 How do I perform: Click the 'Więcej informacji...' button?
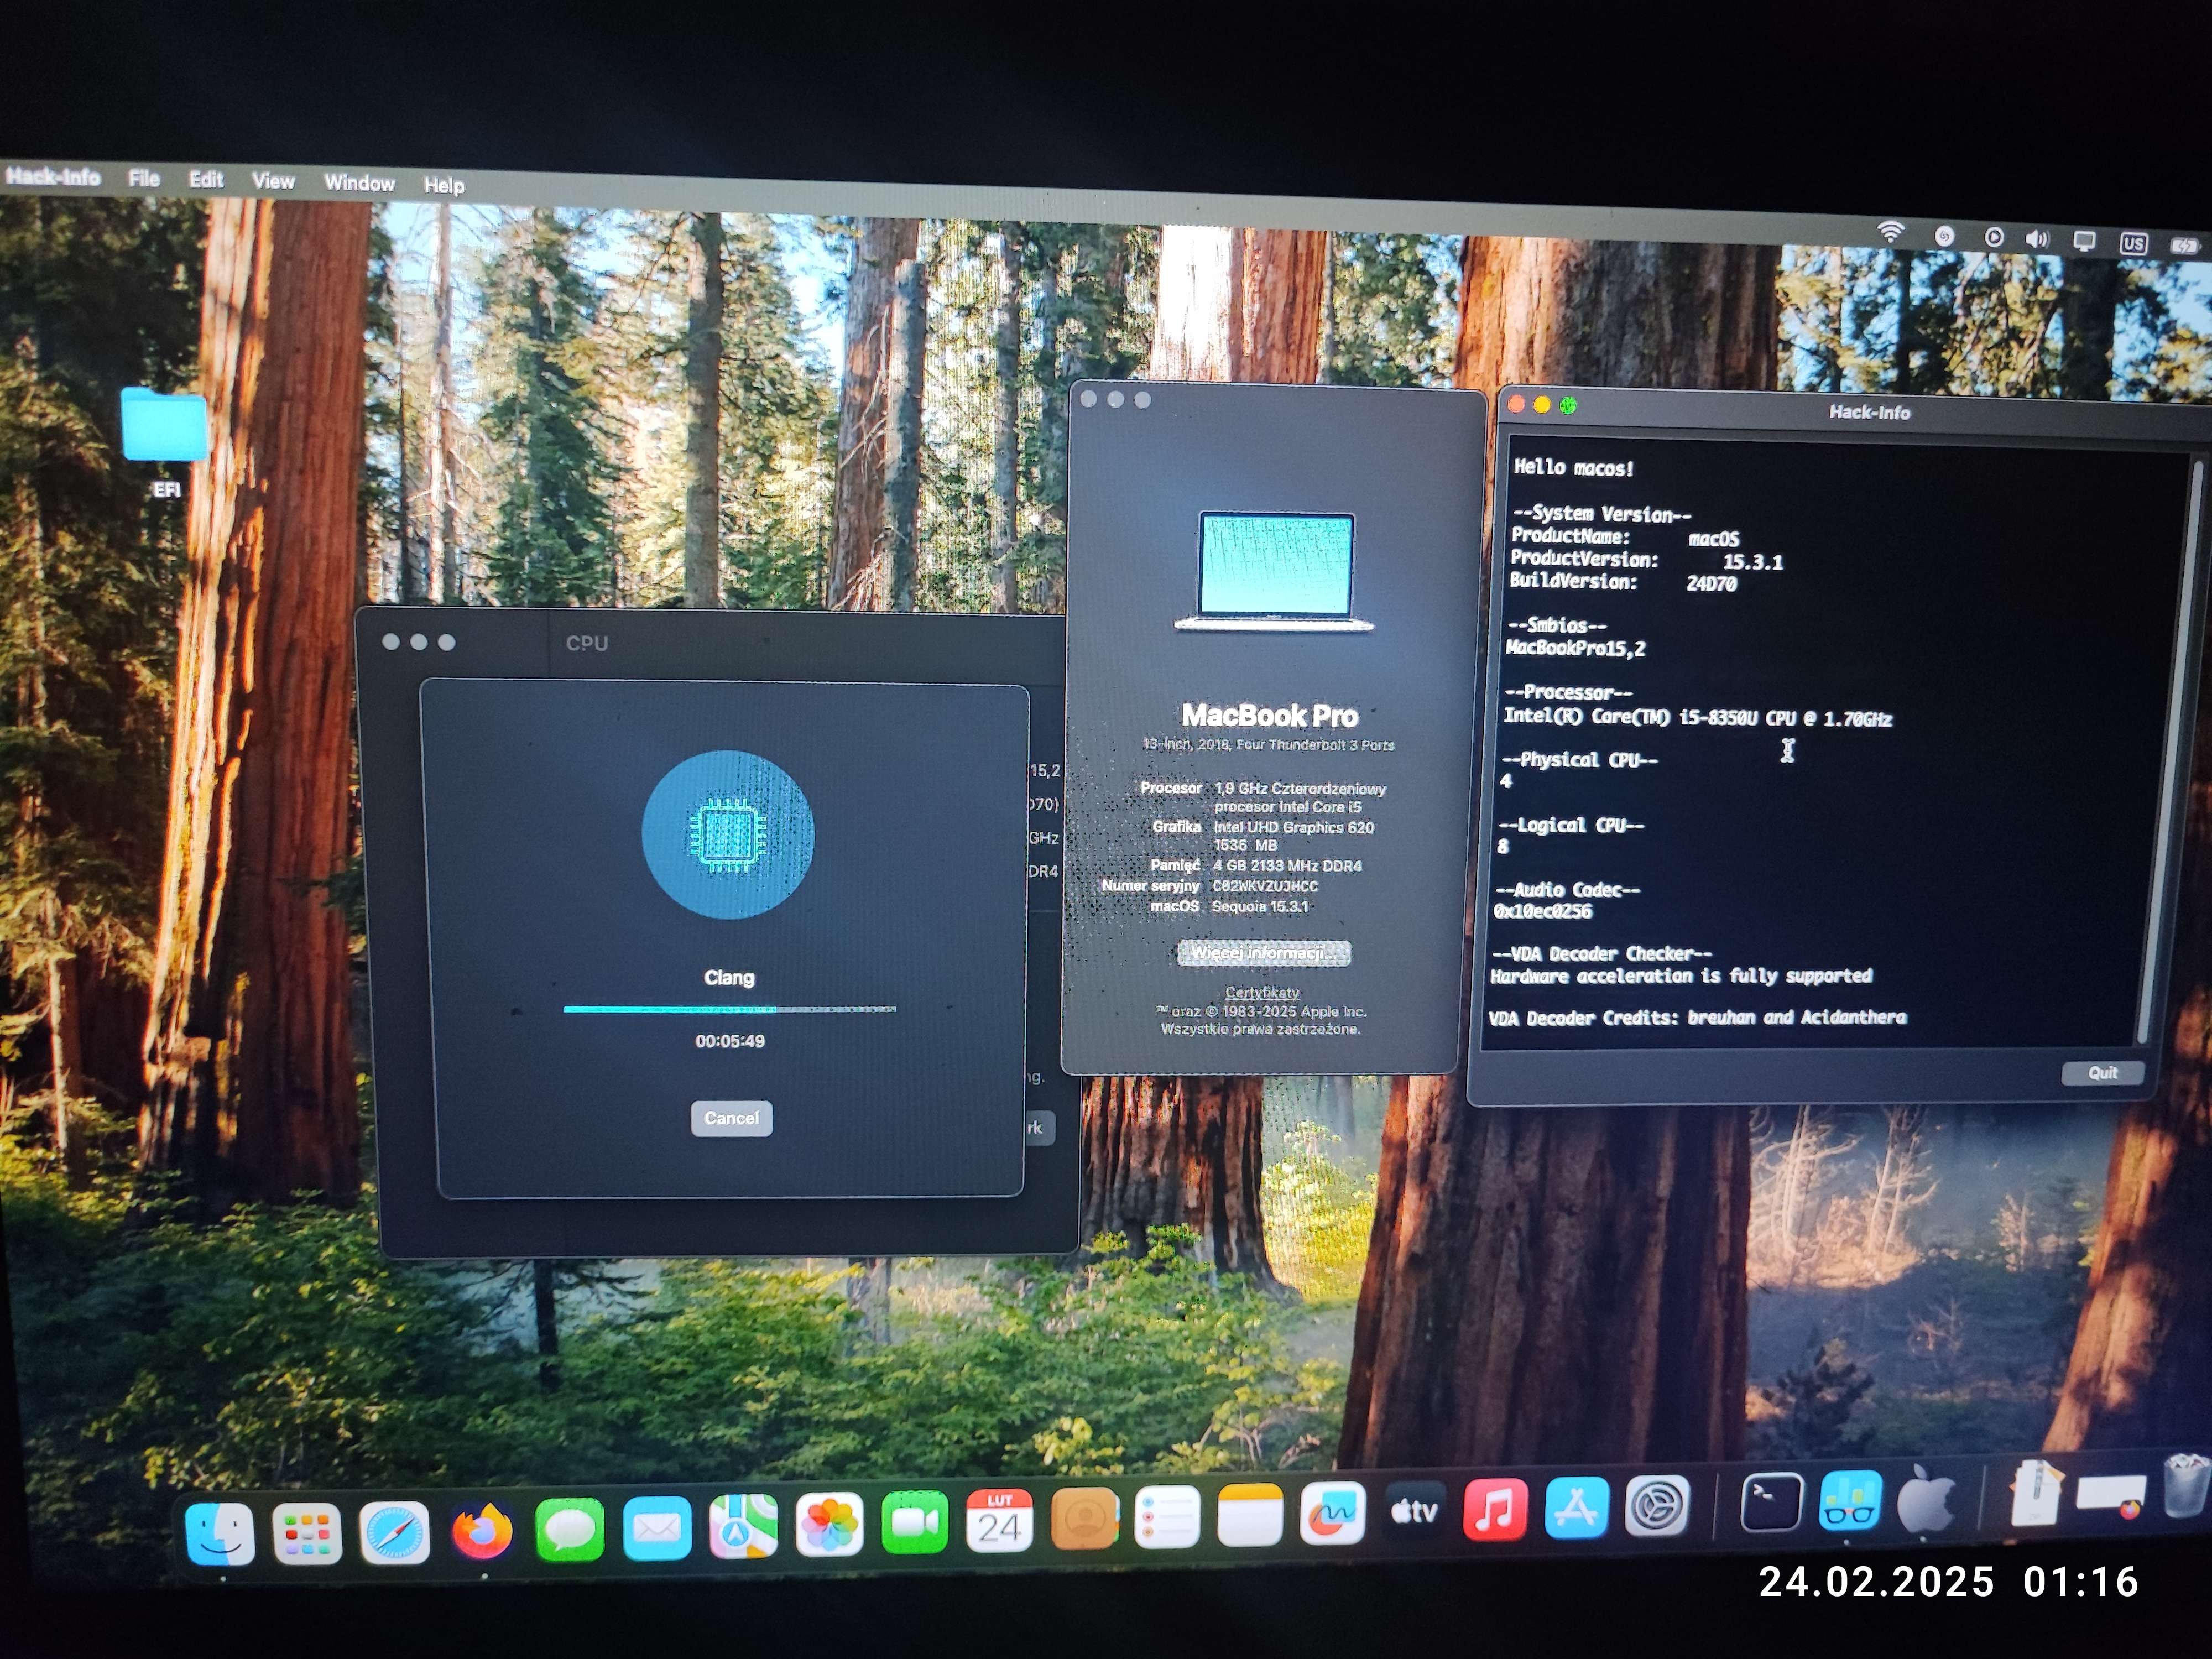[x=1263, y=953]
